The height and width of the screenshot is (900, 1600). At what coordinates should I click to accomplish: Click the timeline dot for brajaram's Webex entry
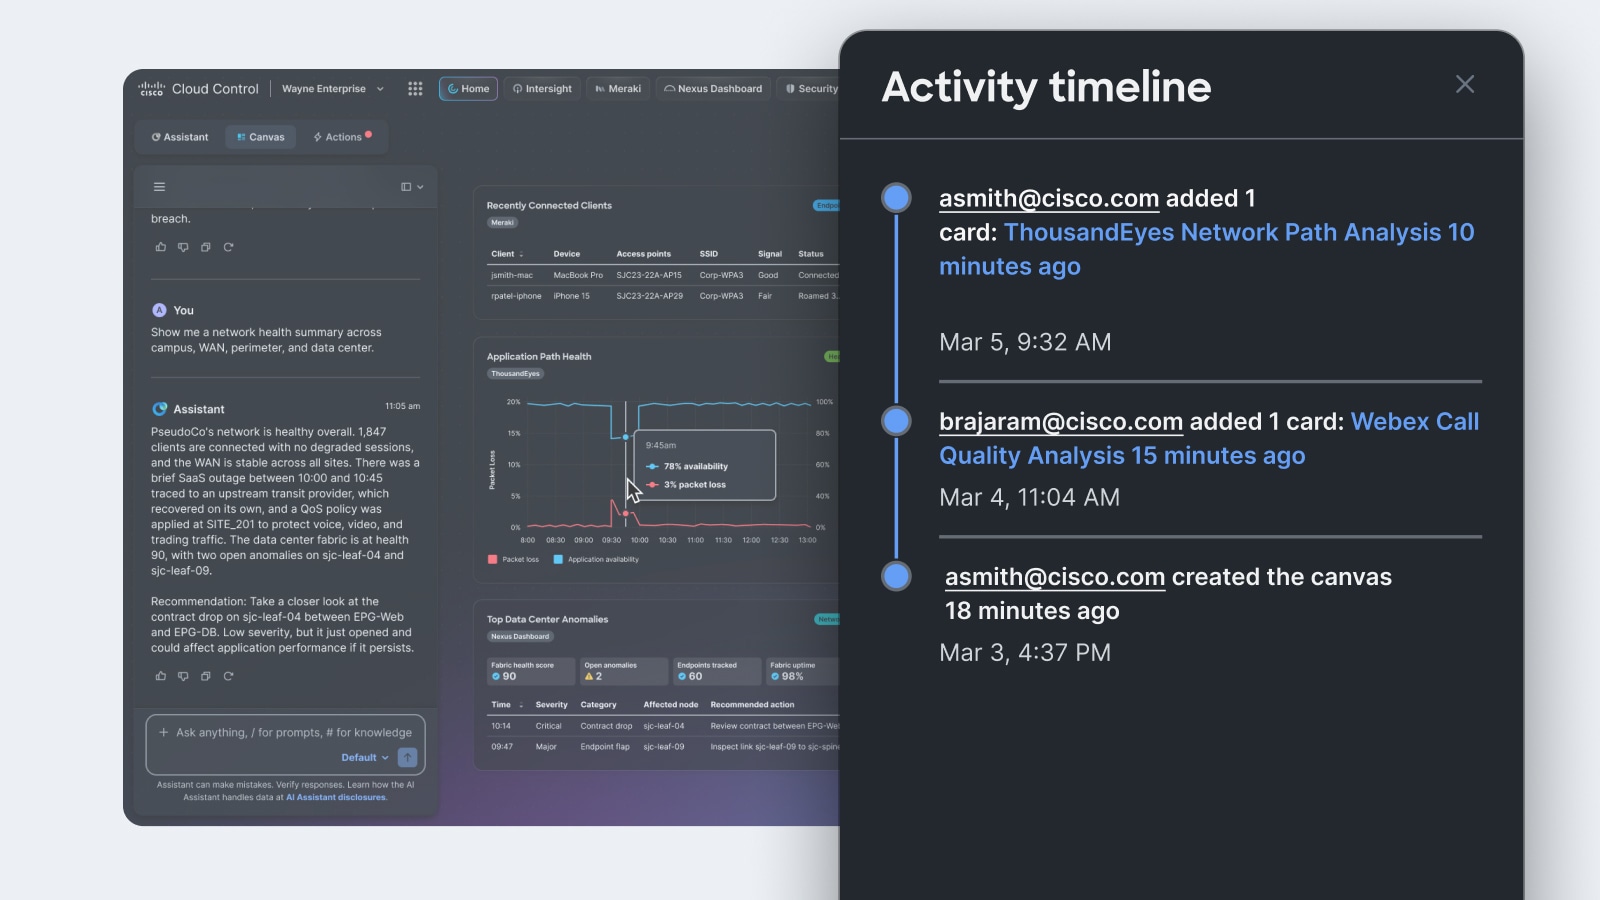click(x=897, y=421)
